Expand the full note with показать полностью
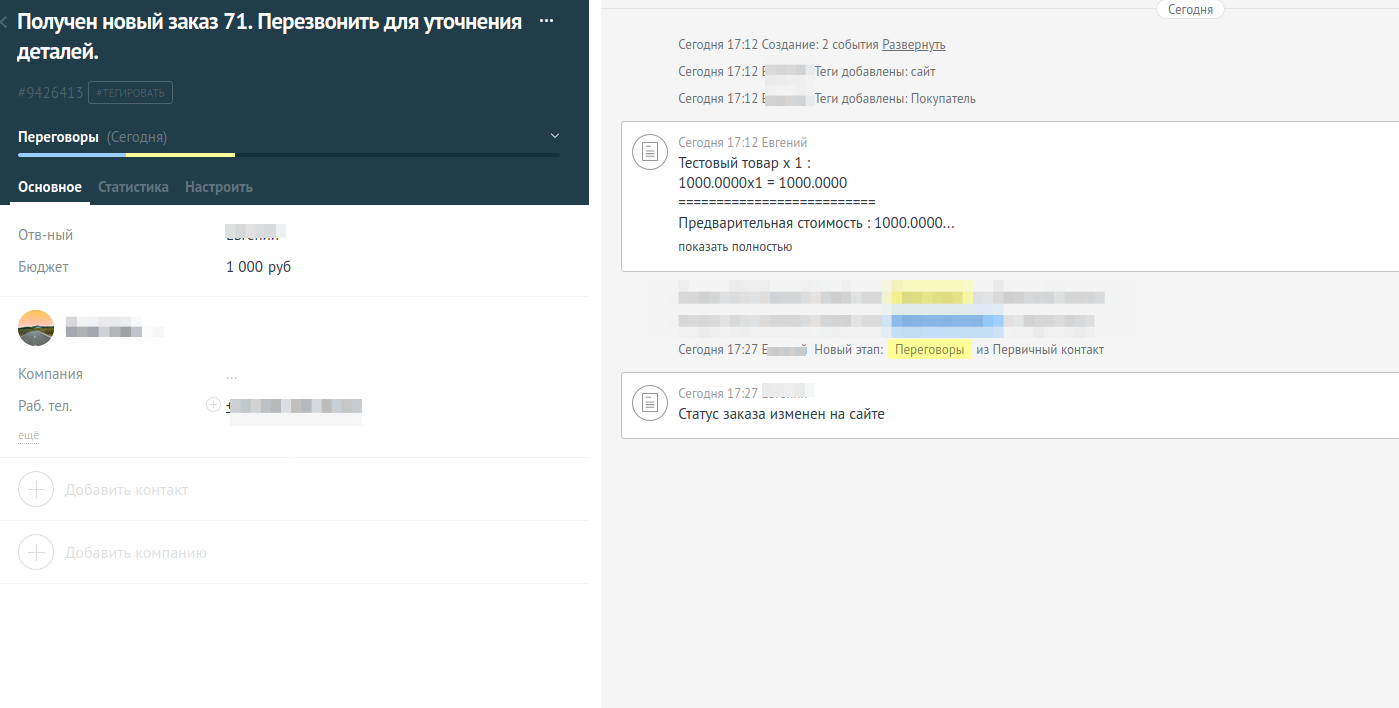 coord(735,247)
